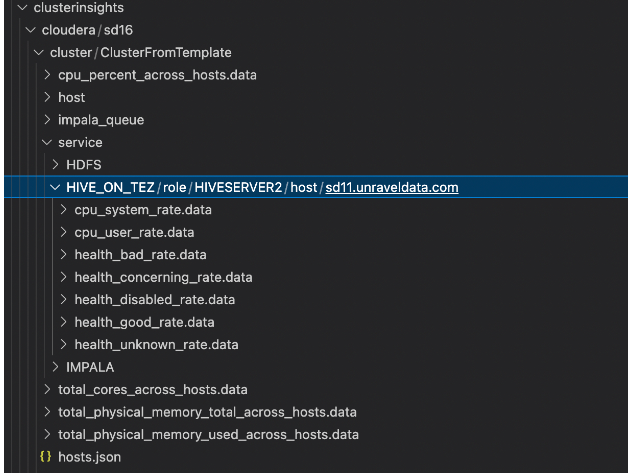Expand cpu_percent_across_hosts.data entry
Viewport: 628px width, 473px height.
point(48,75)
